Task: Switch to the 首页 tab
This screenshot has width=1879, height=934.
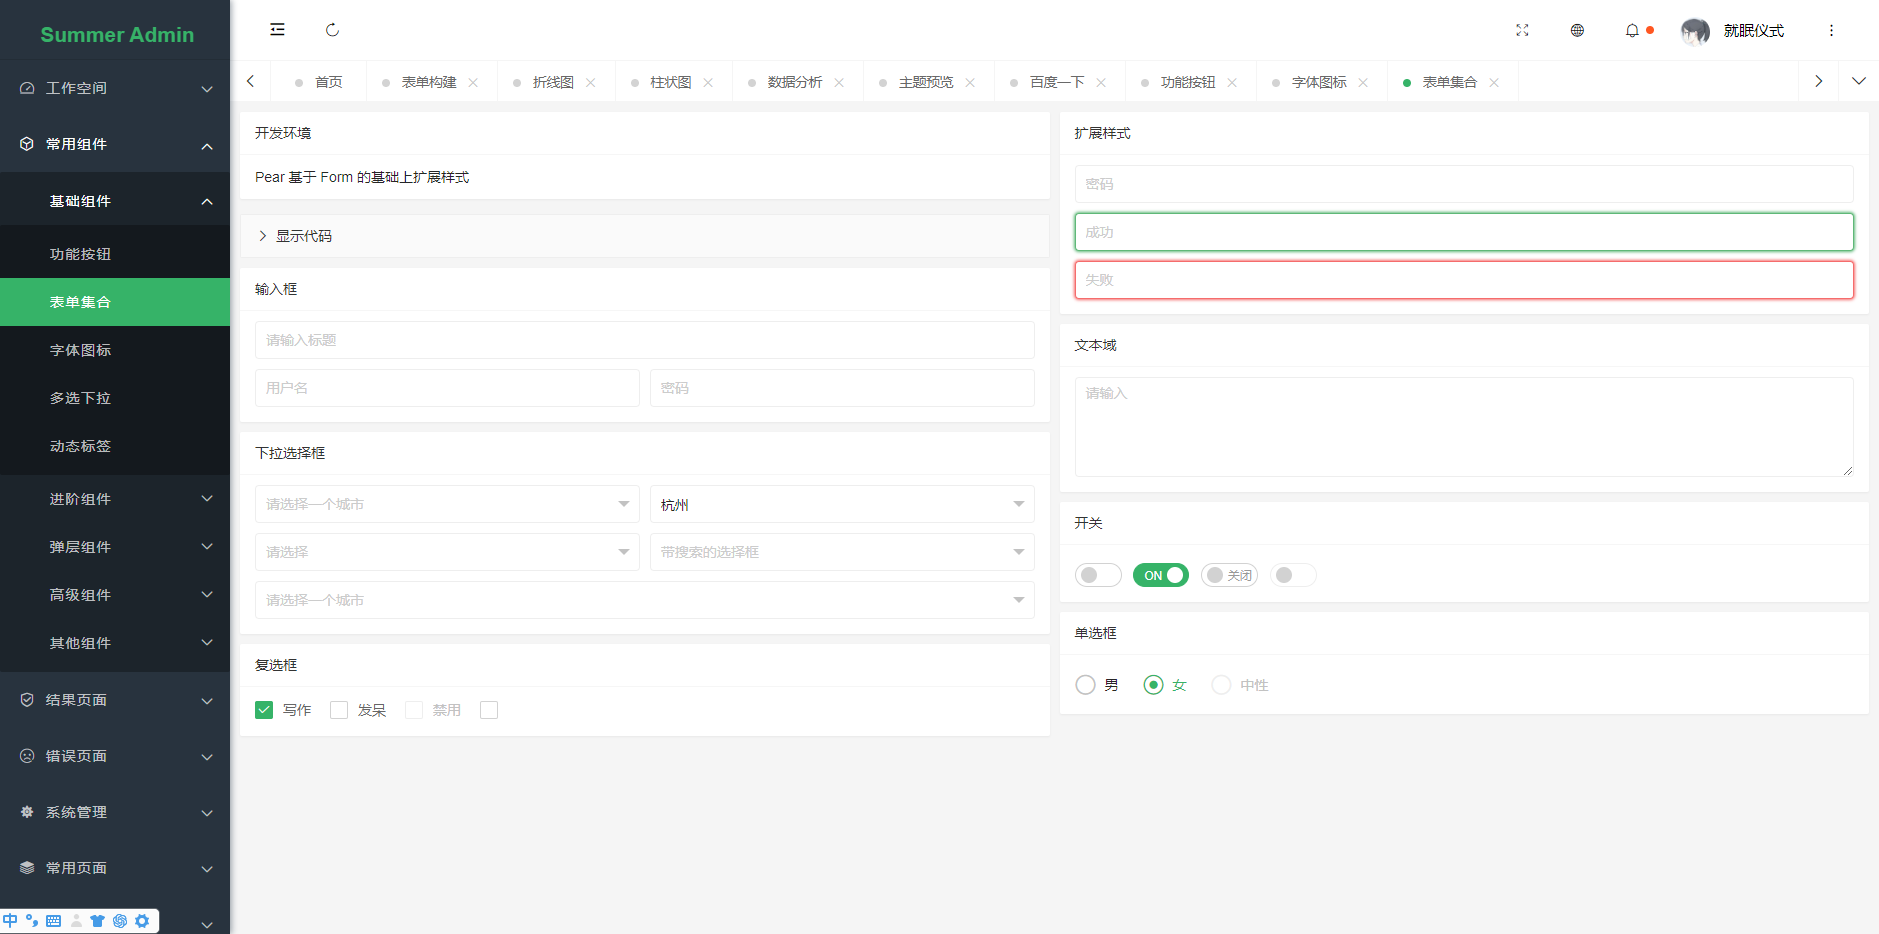Action: [327, 81]
